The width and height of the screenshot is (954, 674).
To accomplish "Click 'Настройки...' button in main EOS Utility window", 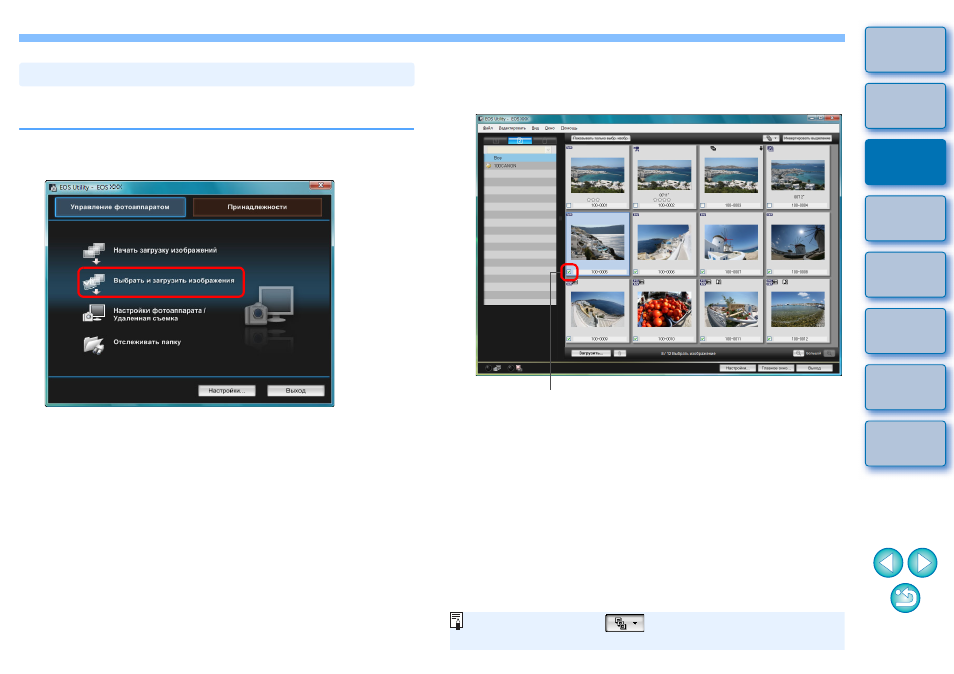I will (x=227, y=391).
